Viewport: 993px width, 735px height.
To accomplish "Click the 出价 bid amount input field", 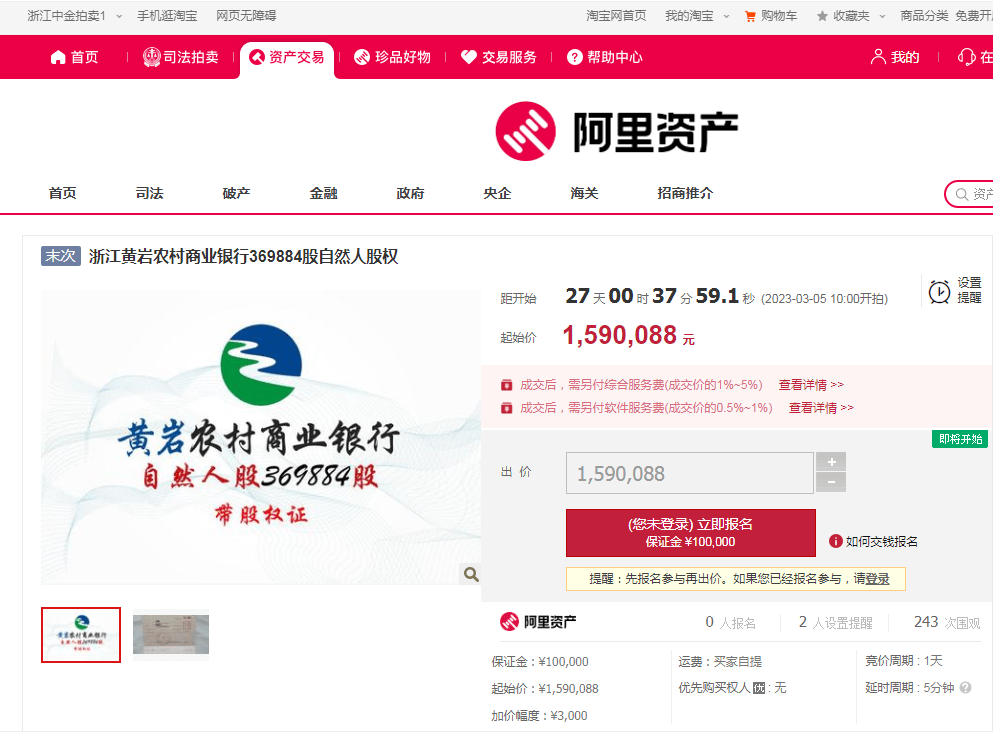I will pos(690,473).
